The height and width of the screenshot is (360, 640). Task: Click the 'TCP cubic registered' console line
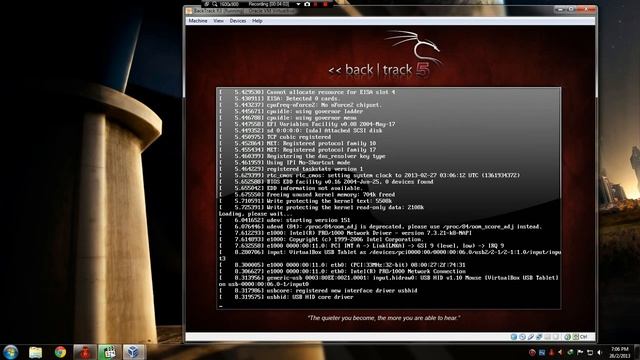tap(275, 137)
